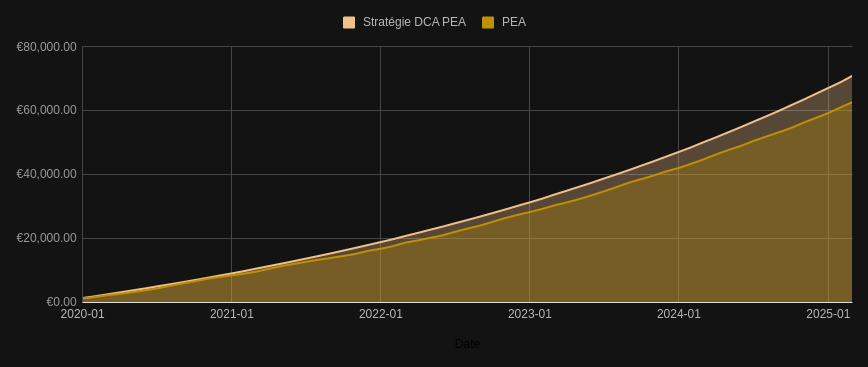The image size is (868, 367).
Task: Click the PEA legend color swatch
Action: [488, 22]
